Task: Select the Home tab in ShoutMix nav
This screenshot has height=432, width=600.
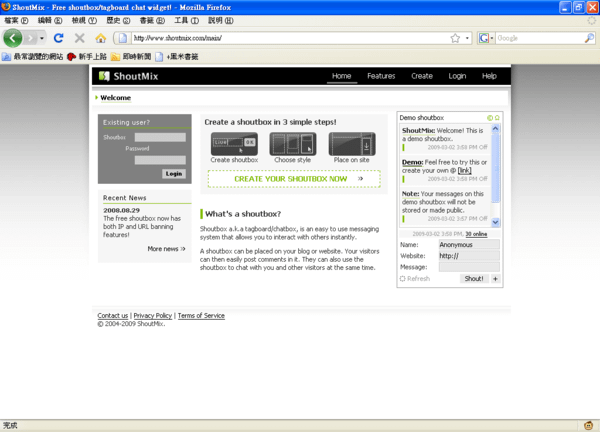Action: click(x=342, y=76)
